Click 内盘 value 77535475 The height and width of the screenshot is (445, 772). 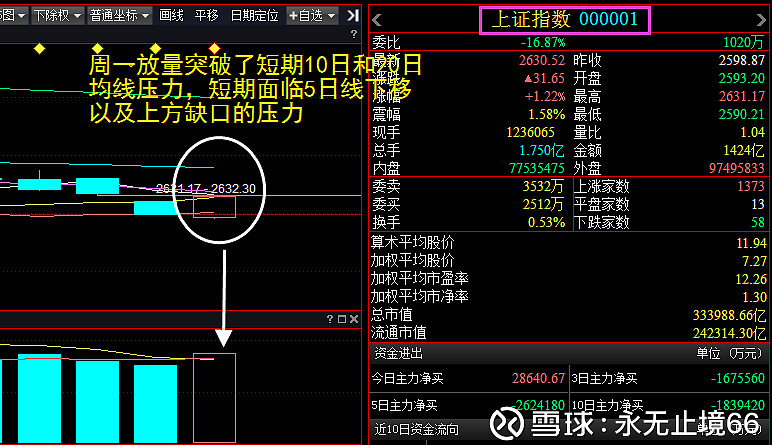pos(537,168)
